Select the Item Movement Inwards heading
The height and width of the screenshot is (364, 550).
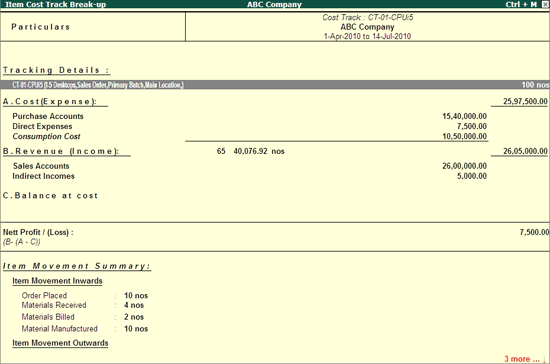point(57,281)
